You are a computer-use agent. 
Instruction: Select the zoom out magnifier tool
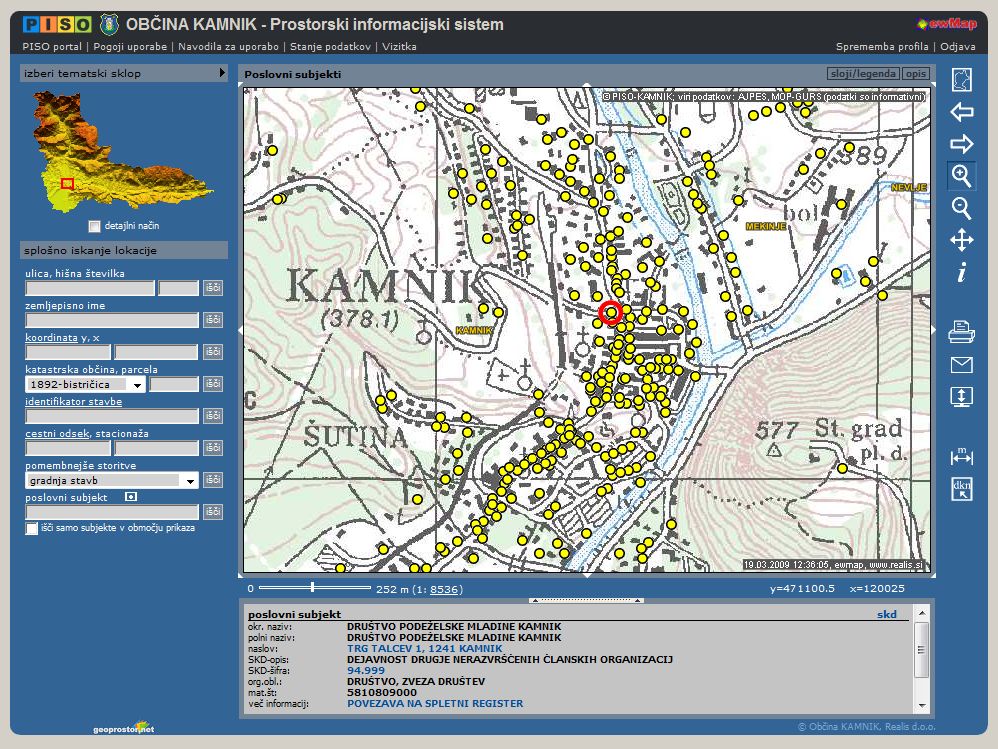(x=961, y=208)
